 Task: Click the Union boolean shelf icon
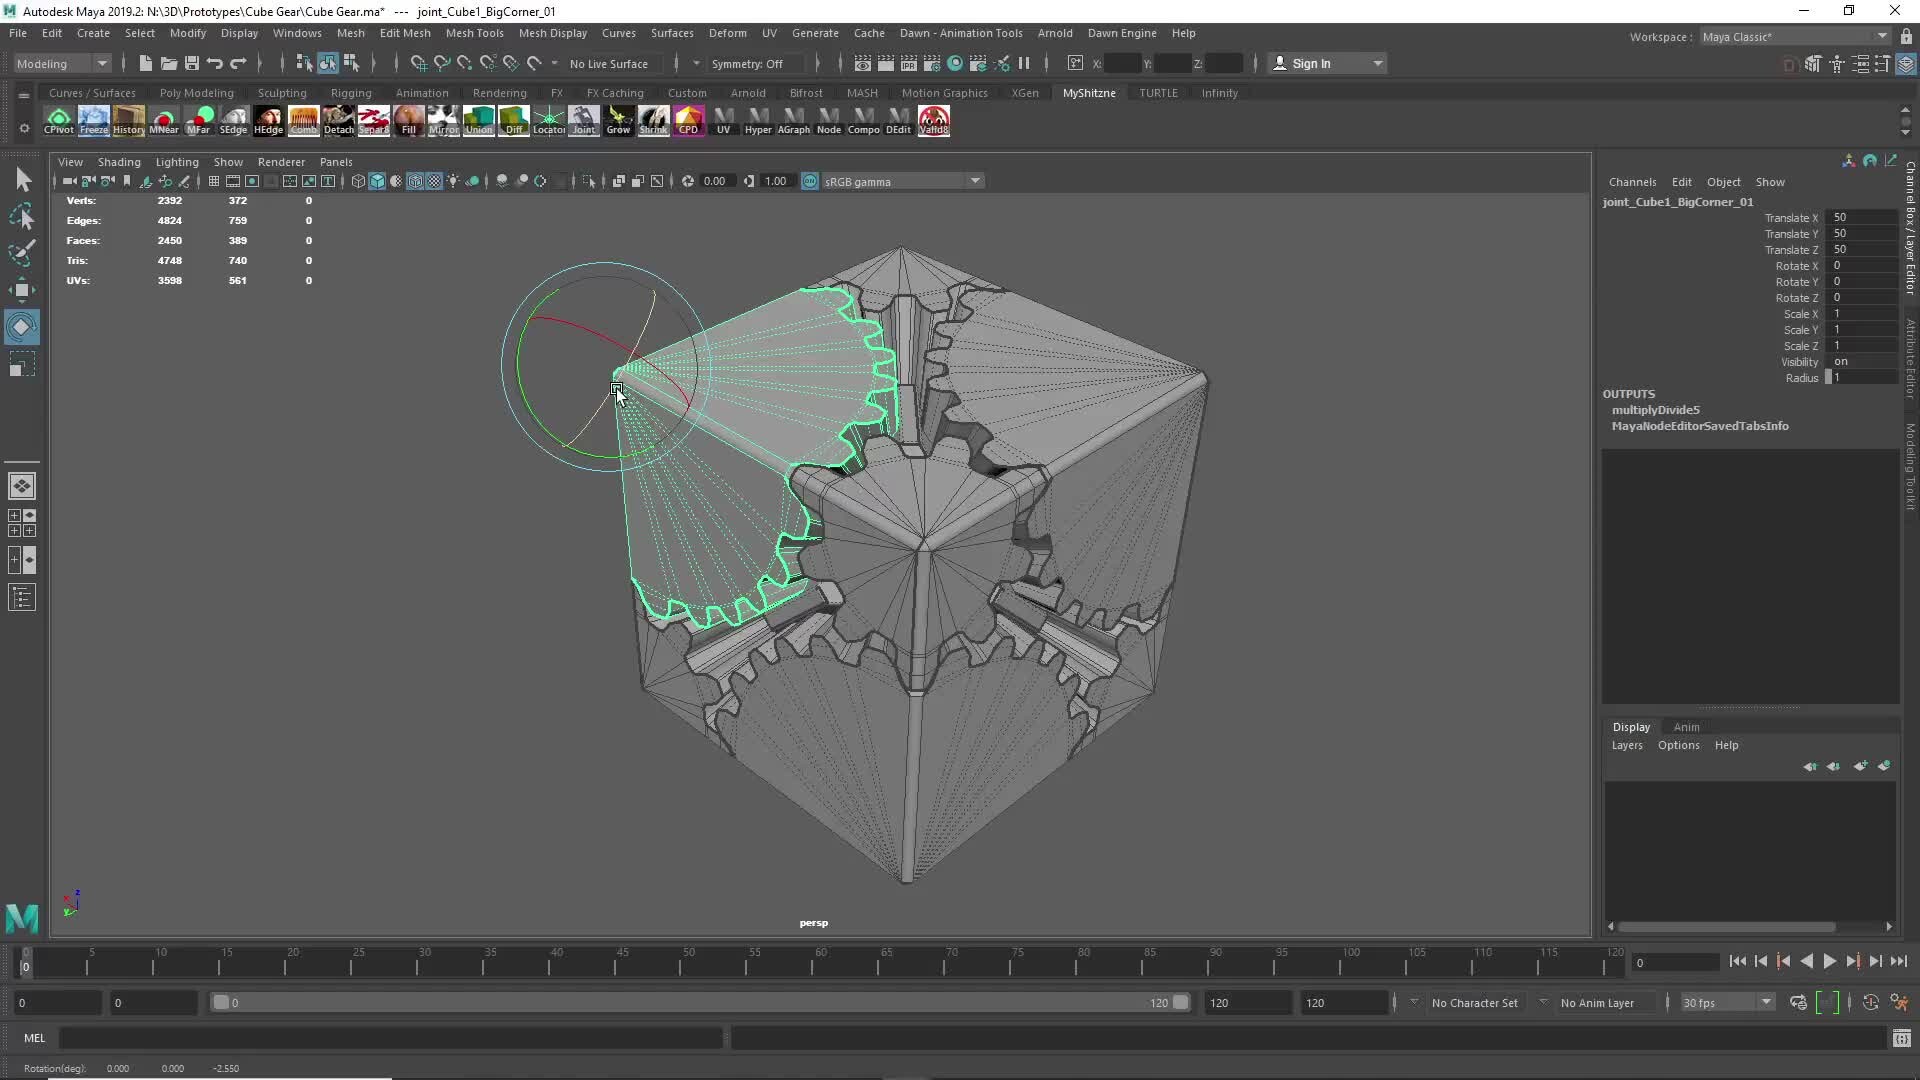tap(478, 120)
